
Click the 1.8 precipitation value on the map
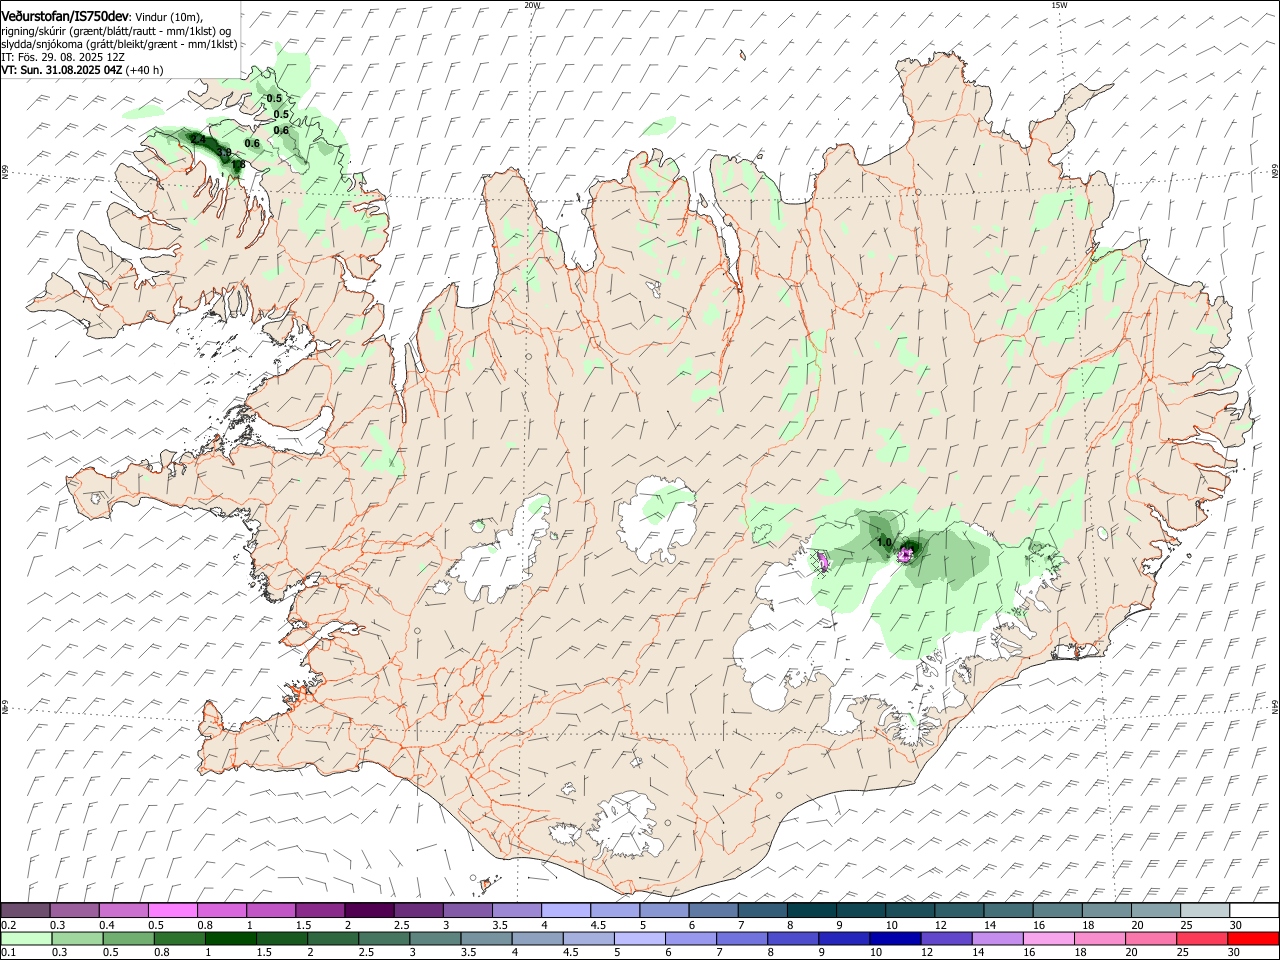238,165
